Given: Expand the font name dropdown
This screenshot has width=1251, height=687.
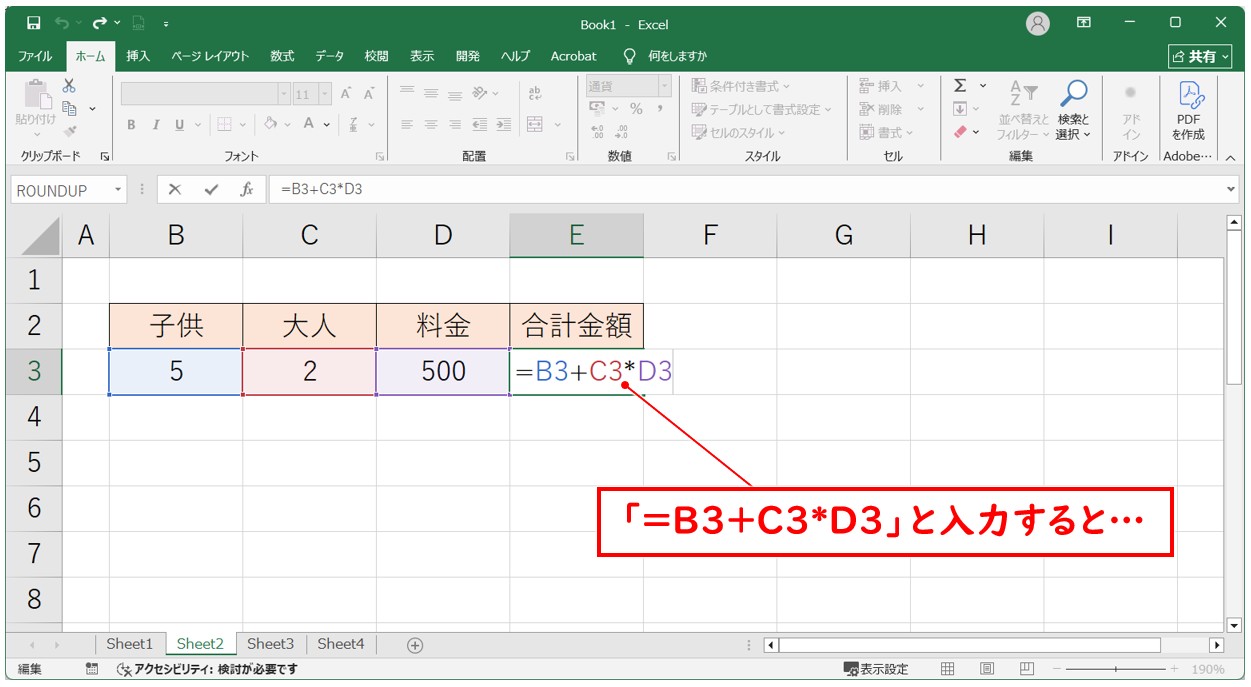Looking at the screenshot, I should coord(284,93).
